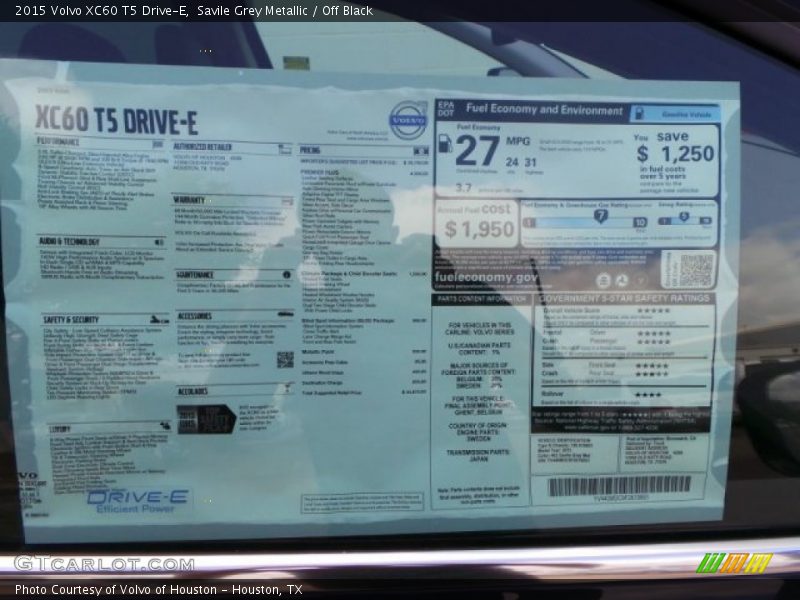The image size is (800, 600).
Task: Click the speaker icon by Audio & Technology
Action: click(x=160, y=242)
